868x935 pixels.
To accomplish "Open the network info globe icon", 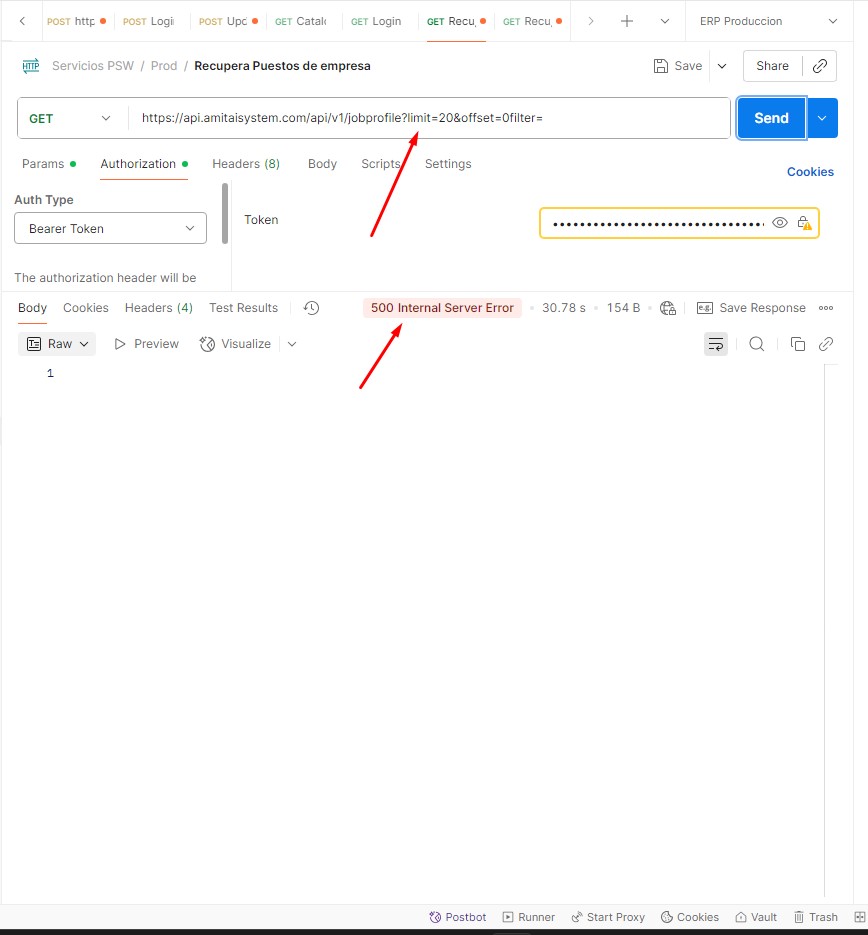I will click(668, 308).
